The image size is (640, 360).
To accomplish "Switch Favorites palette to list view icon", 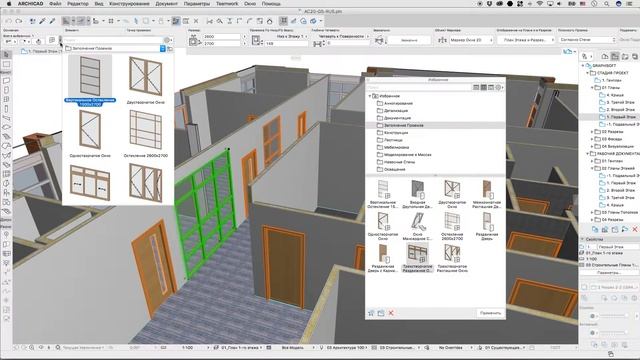I will click(x=476, y=87).
